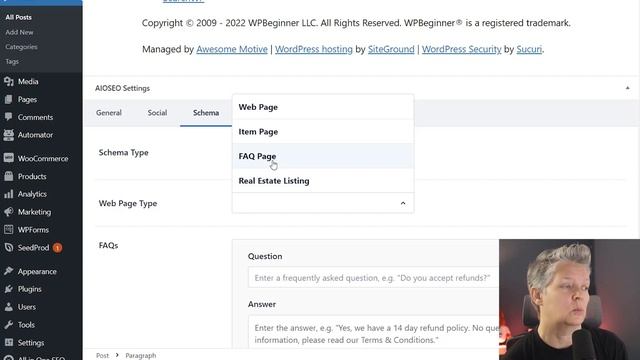Click the Comments speech bubble icon

pyautogui.click(x=9, y=117)
